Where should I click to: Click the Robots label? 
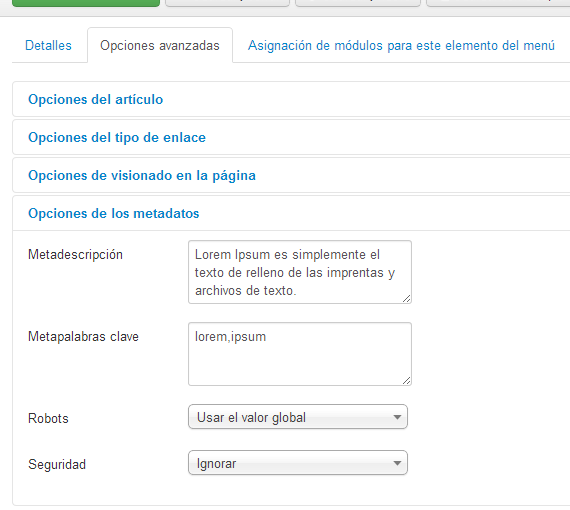(48, 418)
